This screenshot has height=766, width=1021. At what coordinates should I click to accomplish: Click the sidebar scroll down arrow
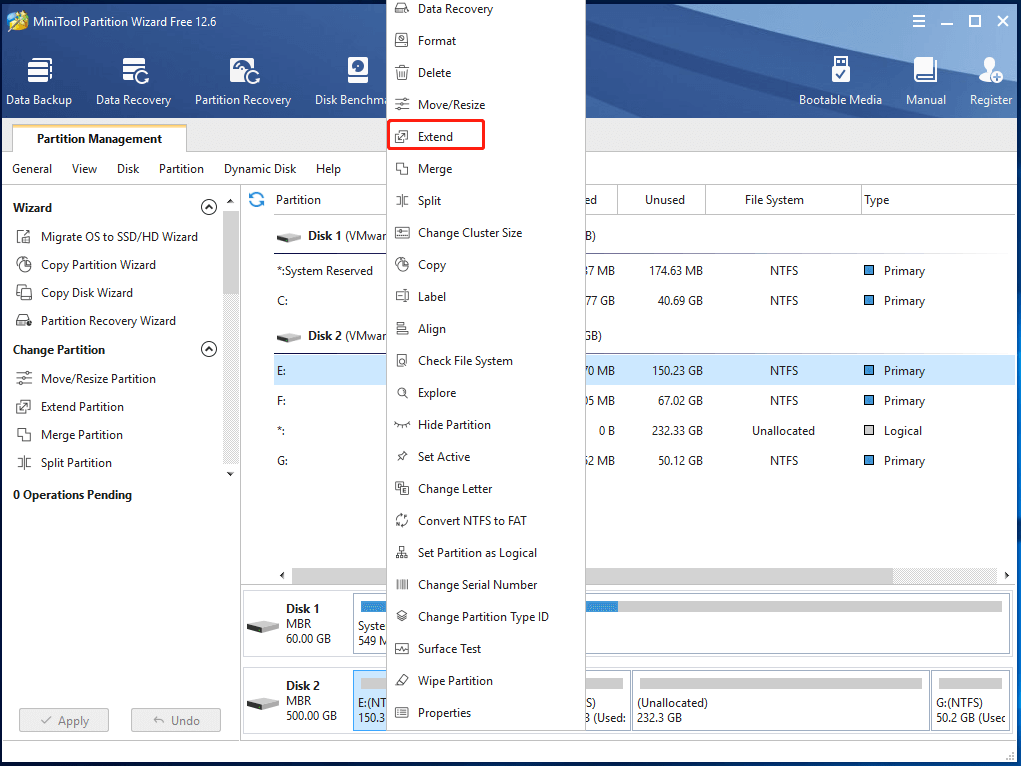pyautogui.click(x=230, y=474)
